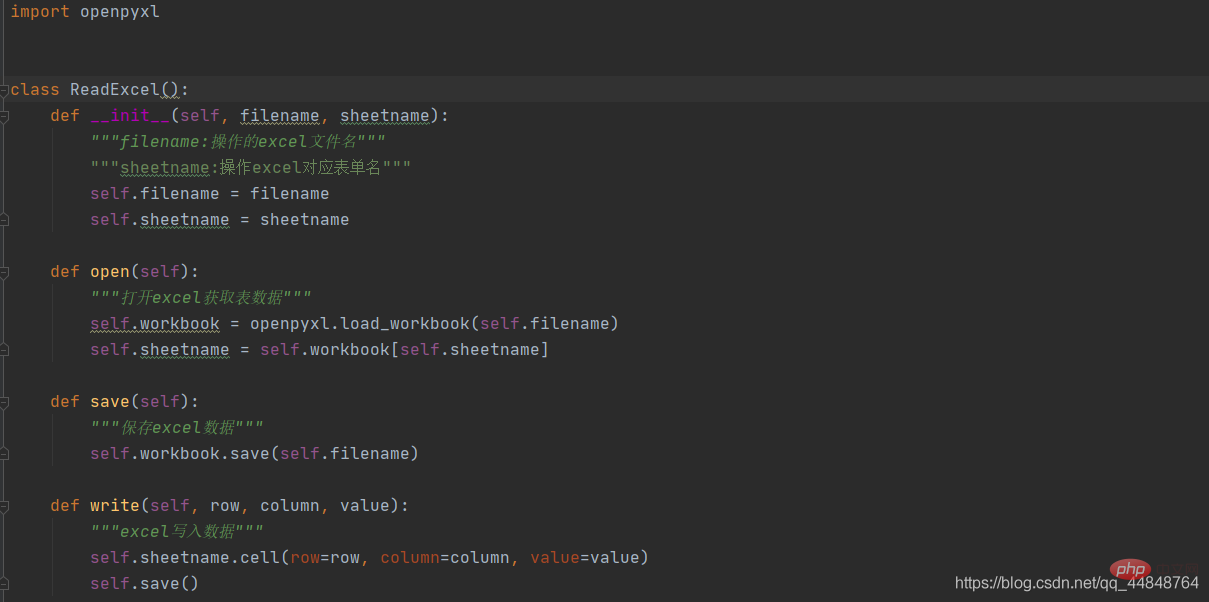Collapse the save method fold marker

pyautogui.click(x=5, y=402)
